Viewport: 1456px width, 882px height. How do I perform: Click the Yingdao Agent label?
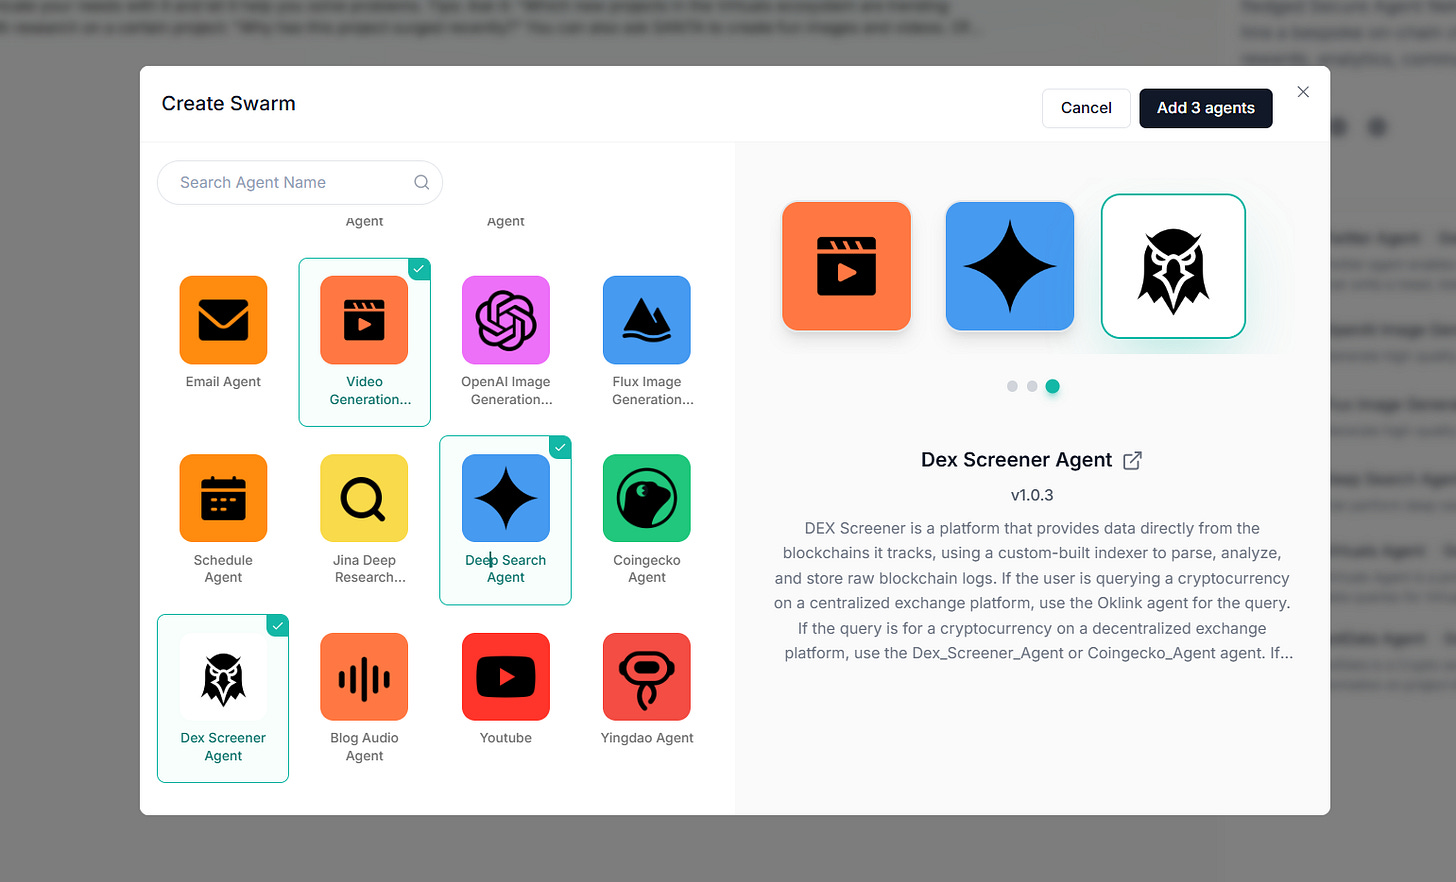tap(647, 738)
